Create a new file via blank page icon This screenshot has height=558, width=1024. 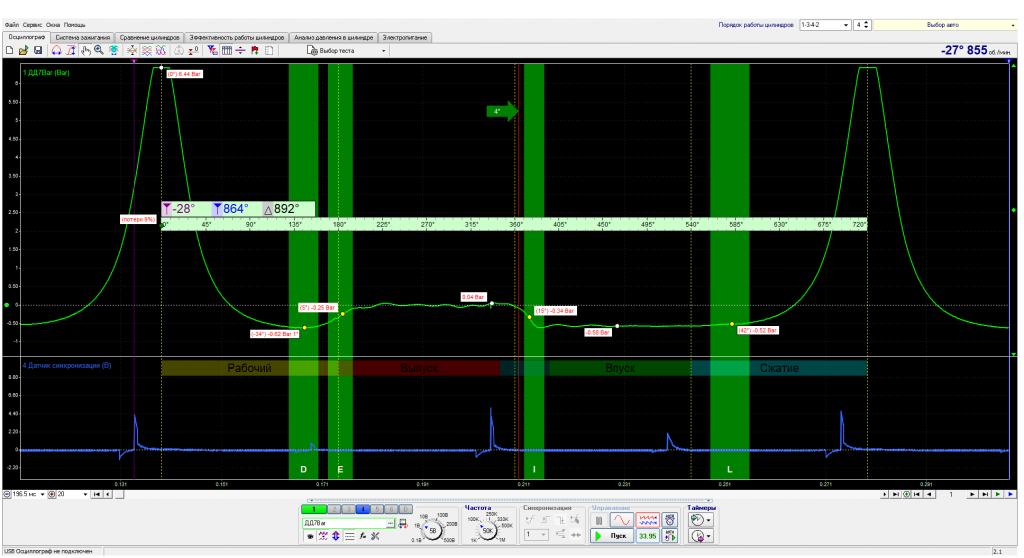coord(10,50)
